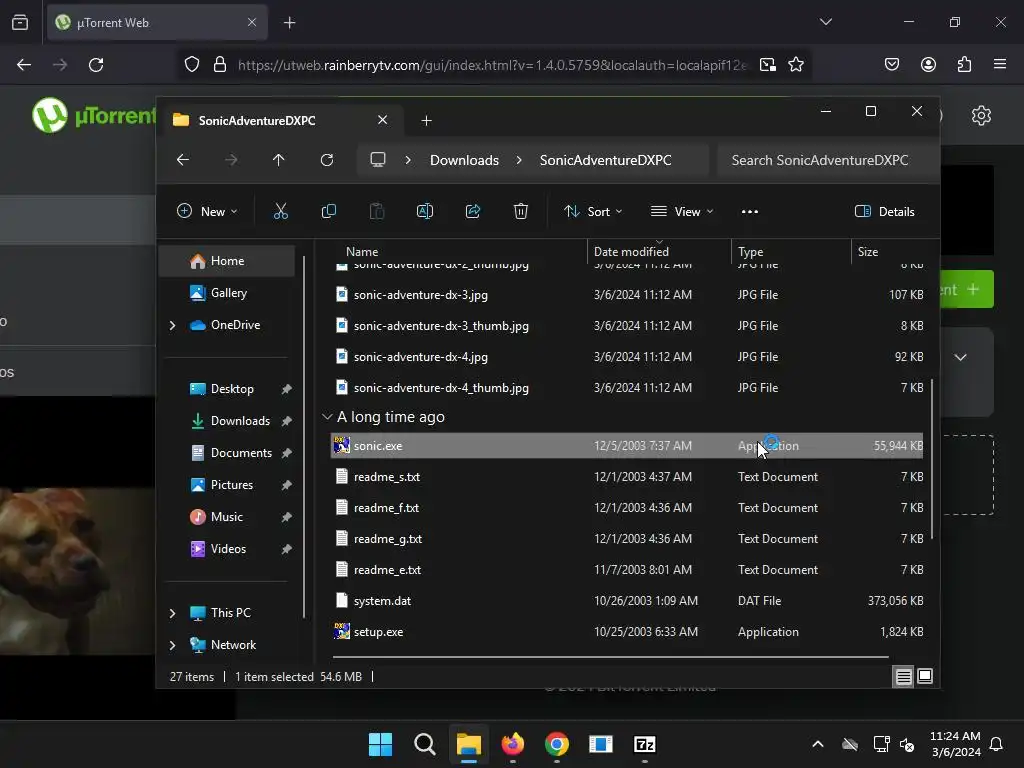
Task: Click Downloads in the address breadcrumb
Action: click(464, 160)
